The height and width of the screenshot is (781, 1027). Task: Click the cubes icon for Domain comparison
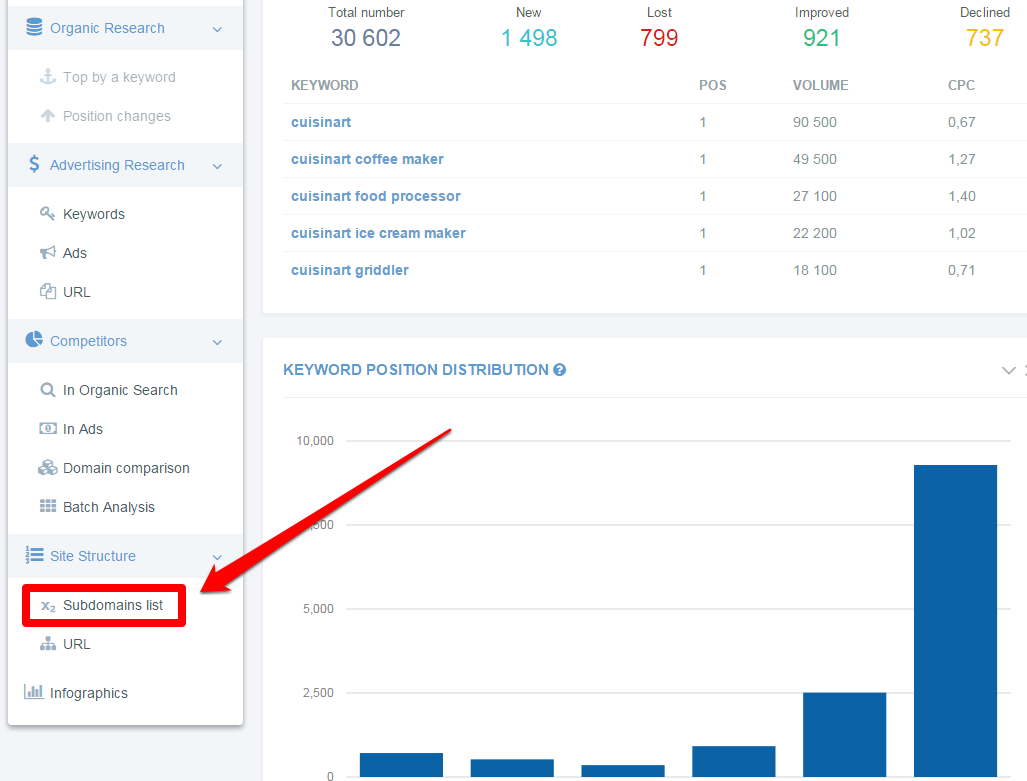tap(48, 467)
